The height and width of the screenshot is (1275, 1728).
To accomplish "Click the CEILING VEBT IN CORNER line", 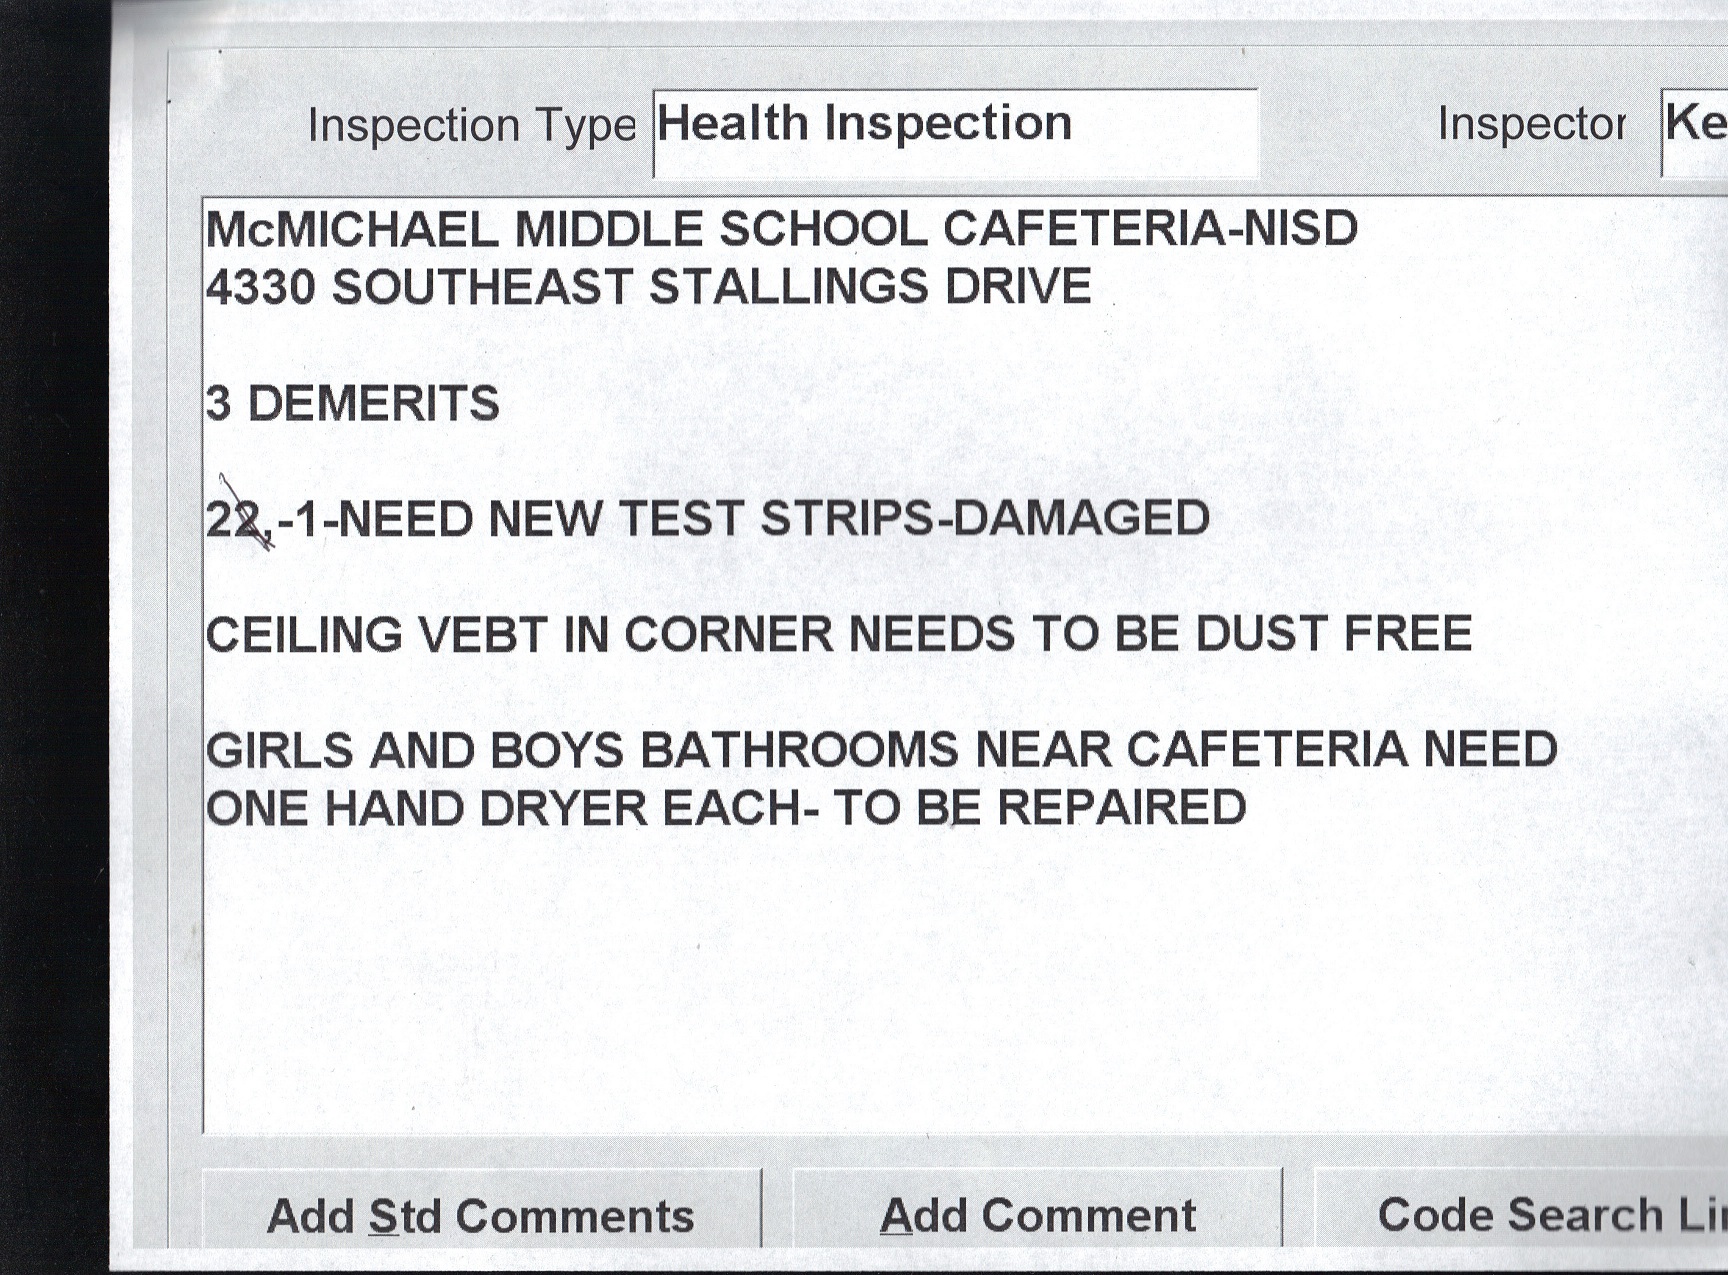I will click(x=838, y=635).
